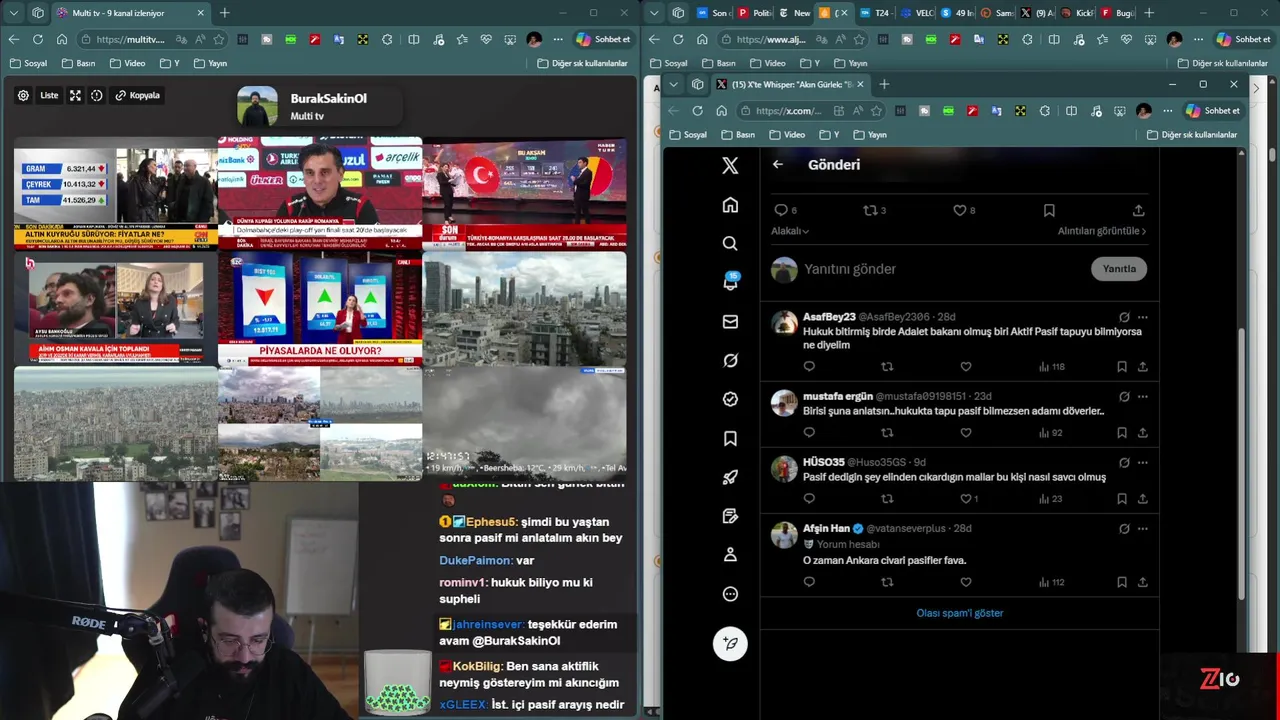Open more menu on mustafa ergün's reply
This screenshot has width=1280, height=720.
click(x=1142, y=397)
